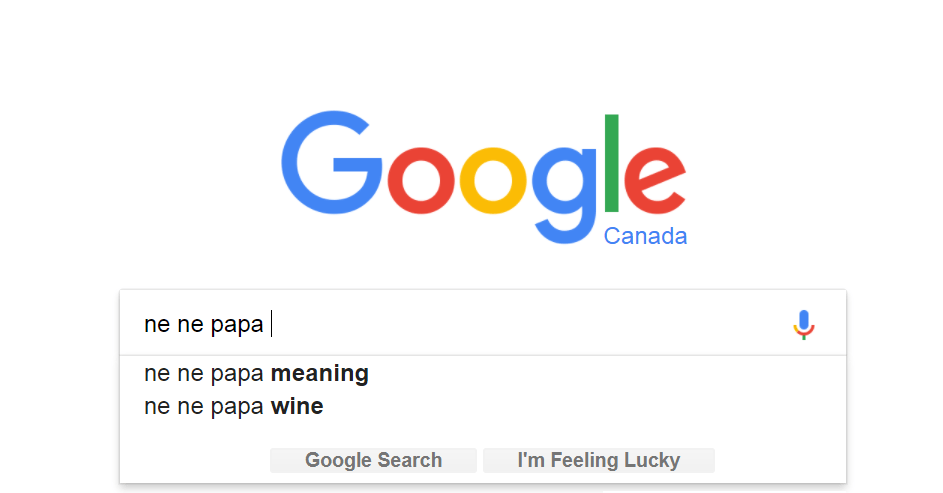Click the word Search on Google Search button

[410, 461]
